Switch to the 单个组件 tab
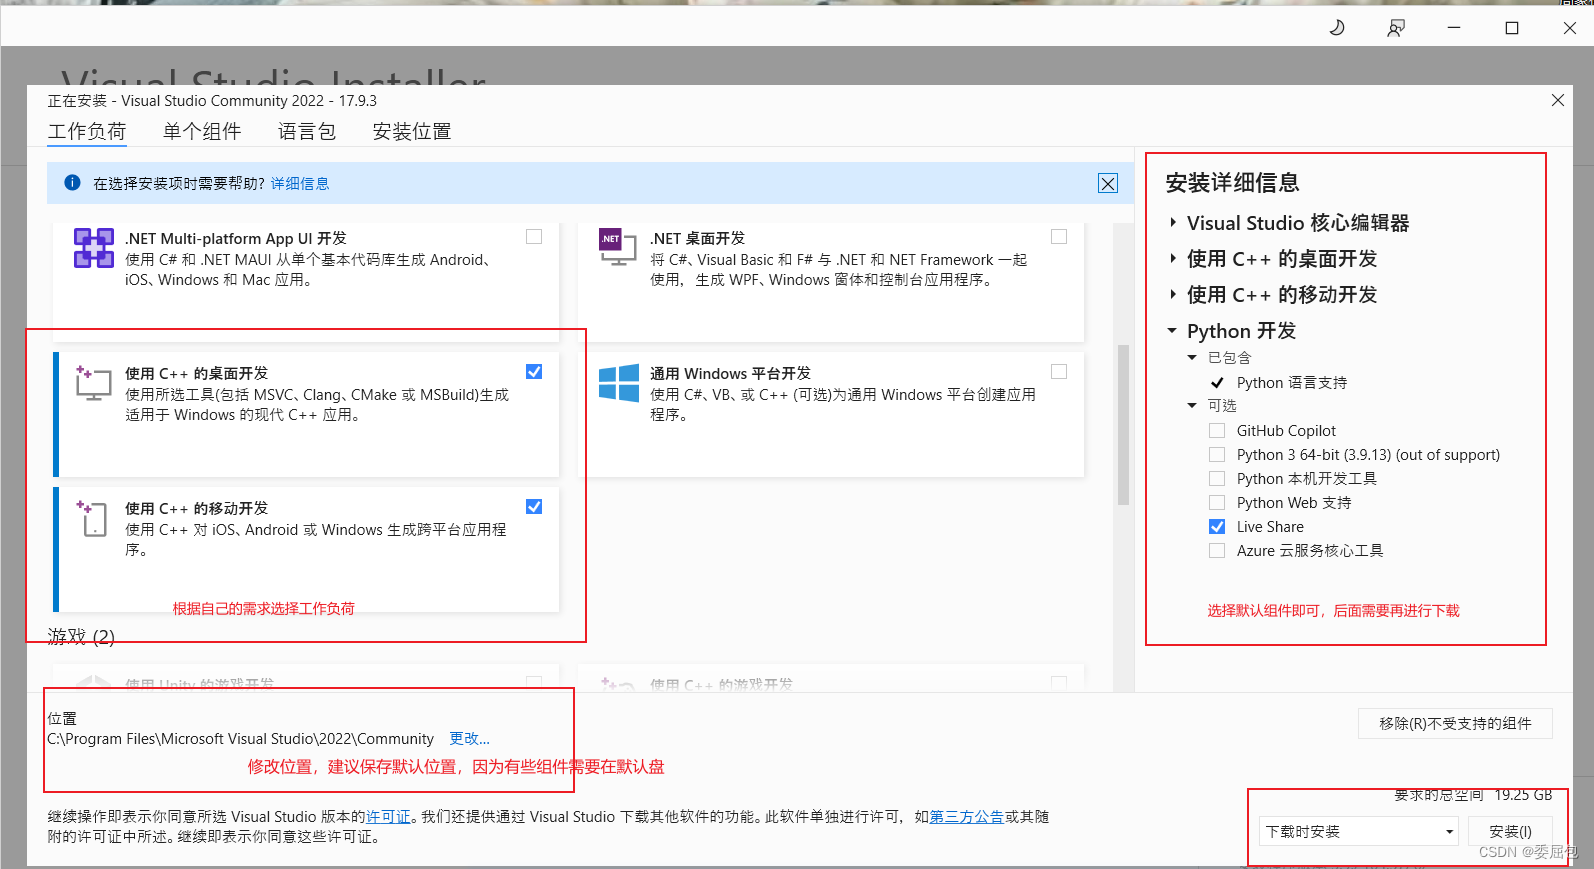 [x=202, y=132]
